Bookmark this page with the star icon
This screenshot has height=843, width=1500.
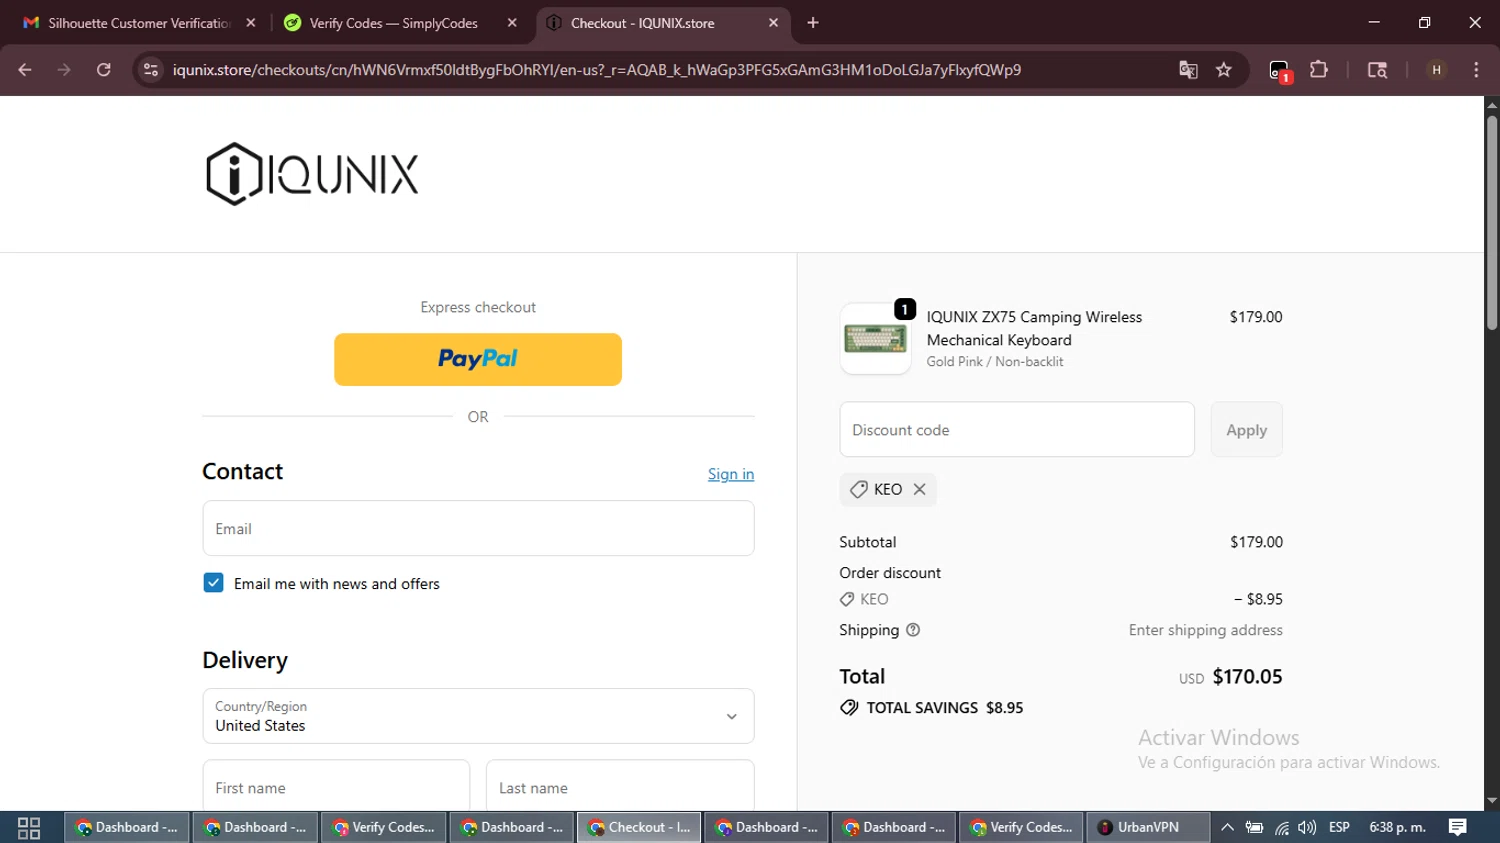pos(1224,70)
